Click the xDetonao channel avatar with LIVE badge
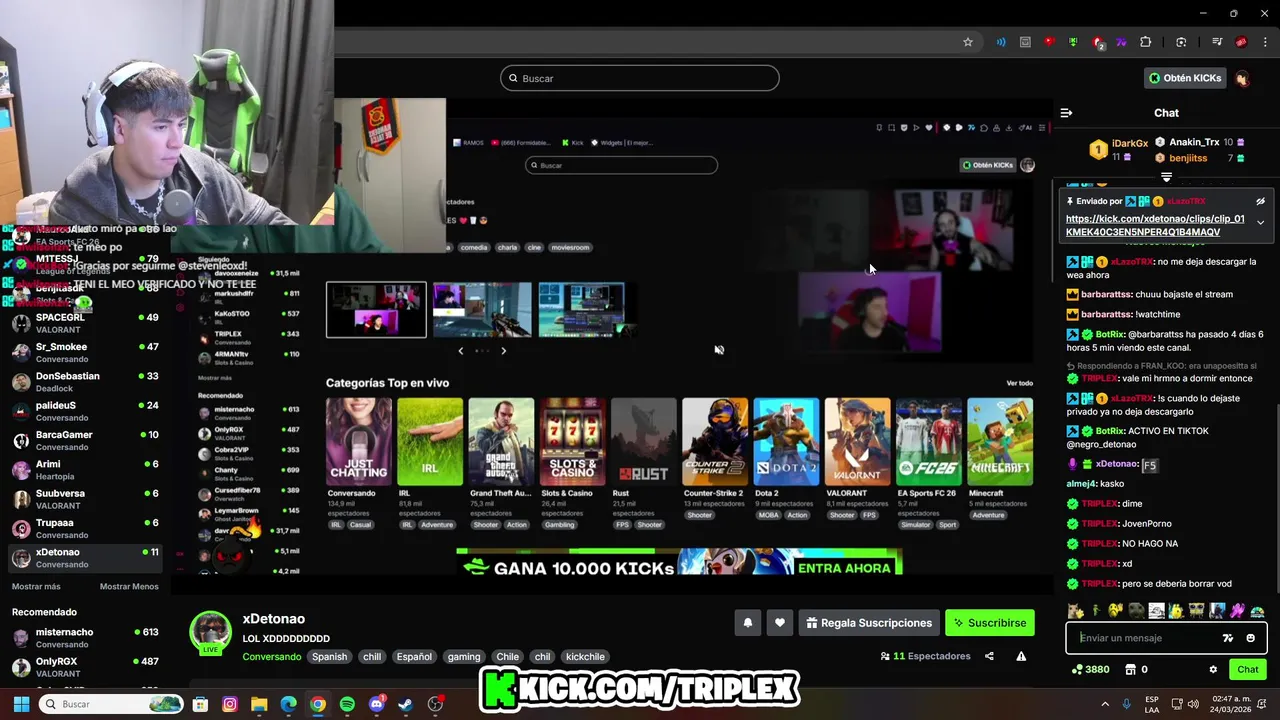1280x720 pixels. point(210,633)
